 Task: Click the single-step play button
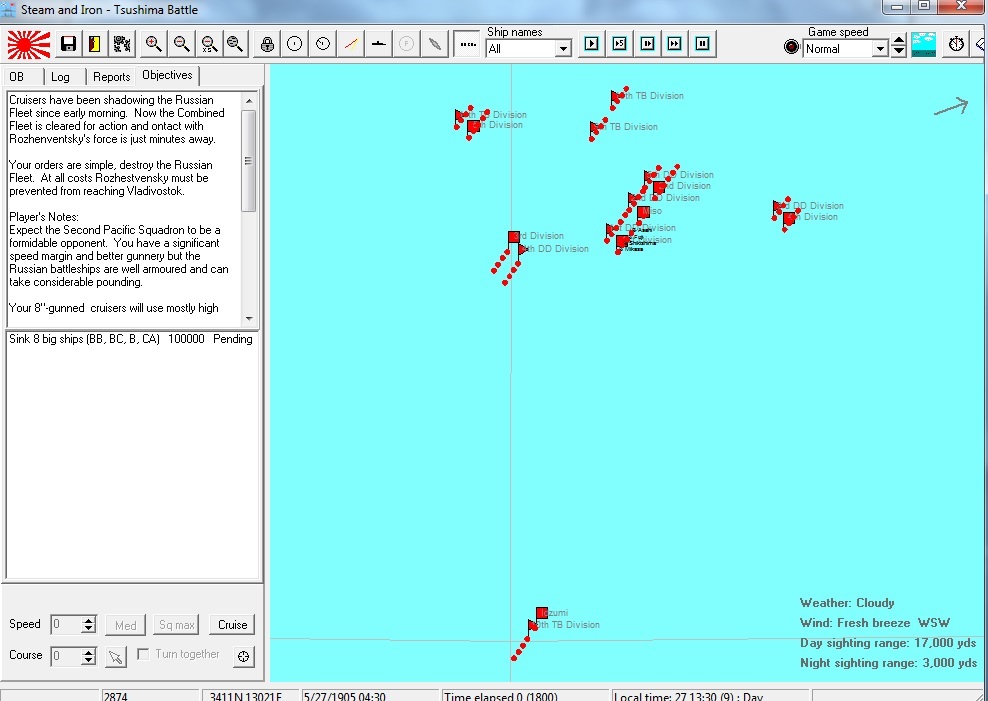click(591, 43)
